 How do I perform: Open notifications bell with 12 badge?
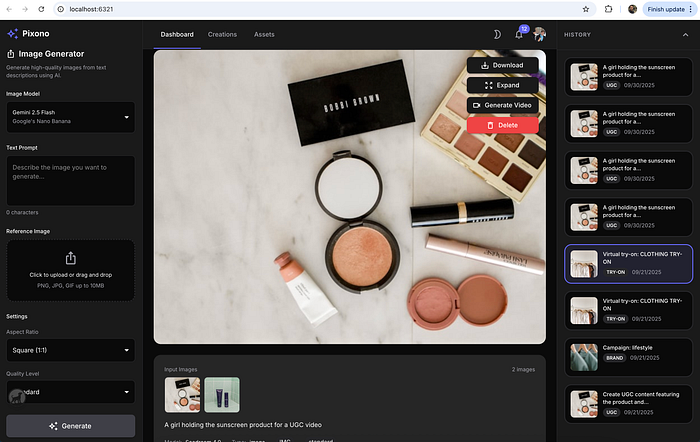[x=519, y=34]
